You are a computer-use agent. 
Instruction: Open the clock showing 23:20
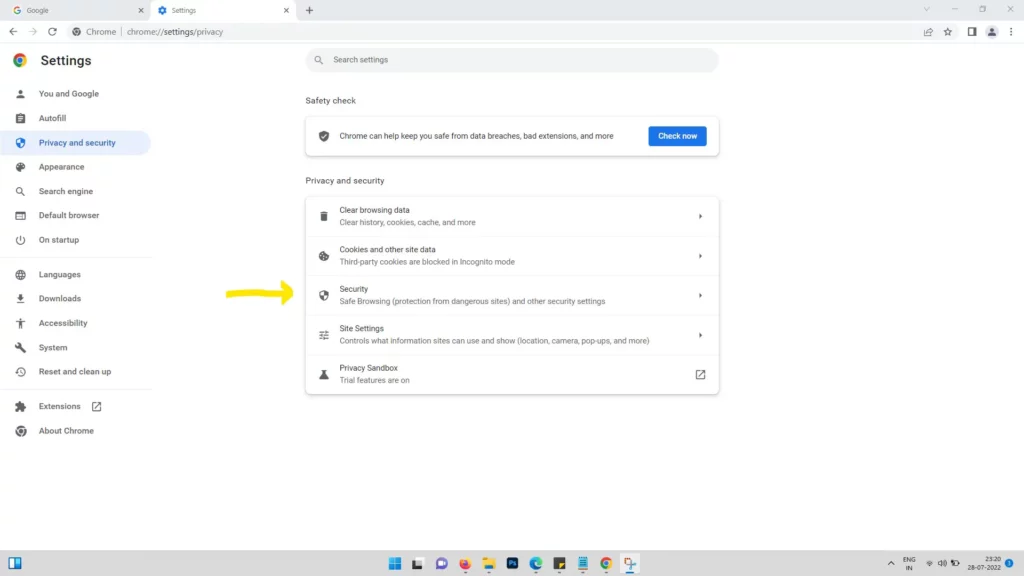[x=984, y=563]
